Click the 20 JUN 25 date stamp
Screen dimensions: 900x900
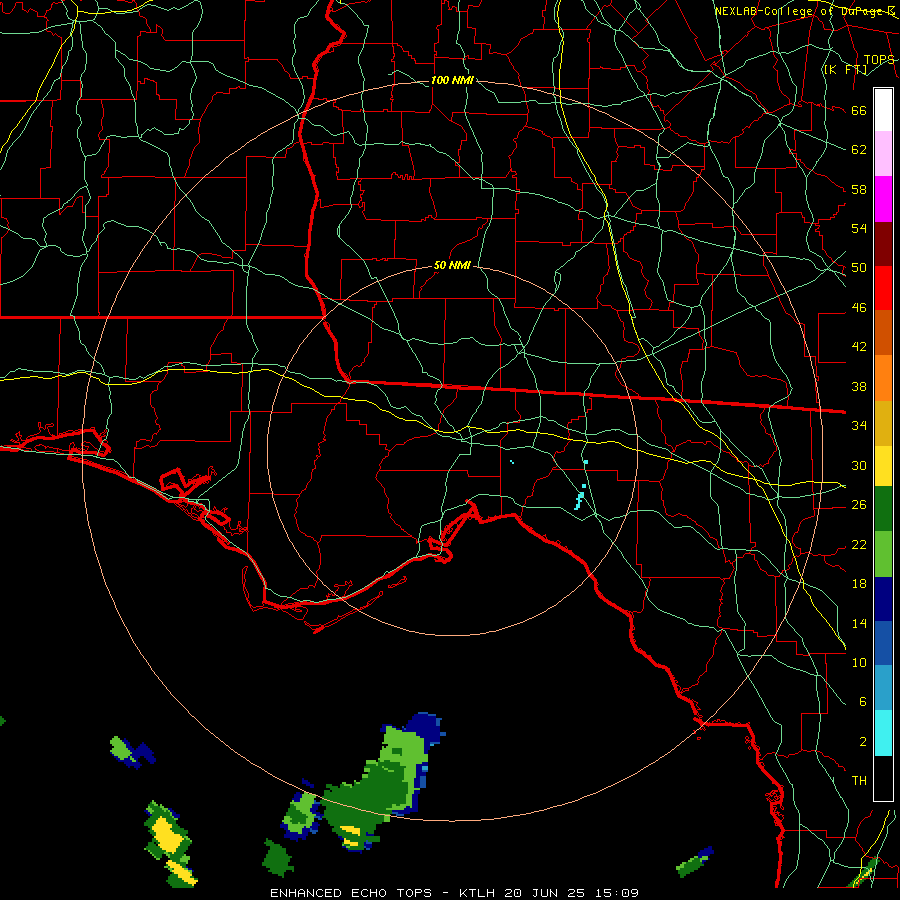[x=545, y=893]
